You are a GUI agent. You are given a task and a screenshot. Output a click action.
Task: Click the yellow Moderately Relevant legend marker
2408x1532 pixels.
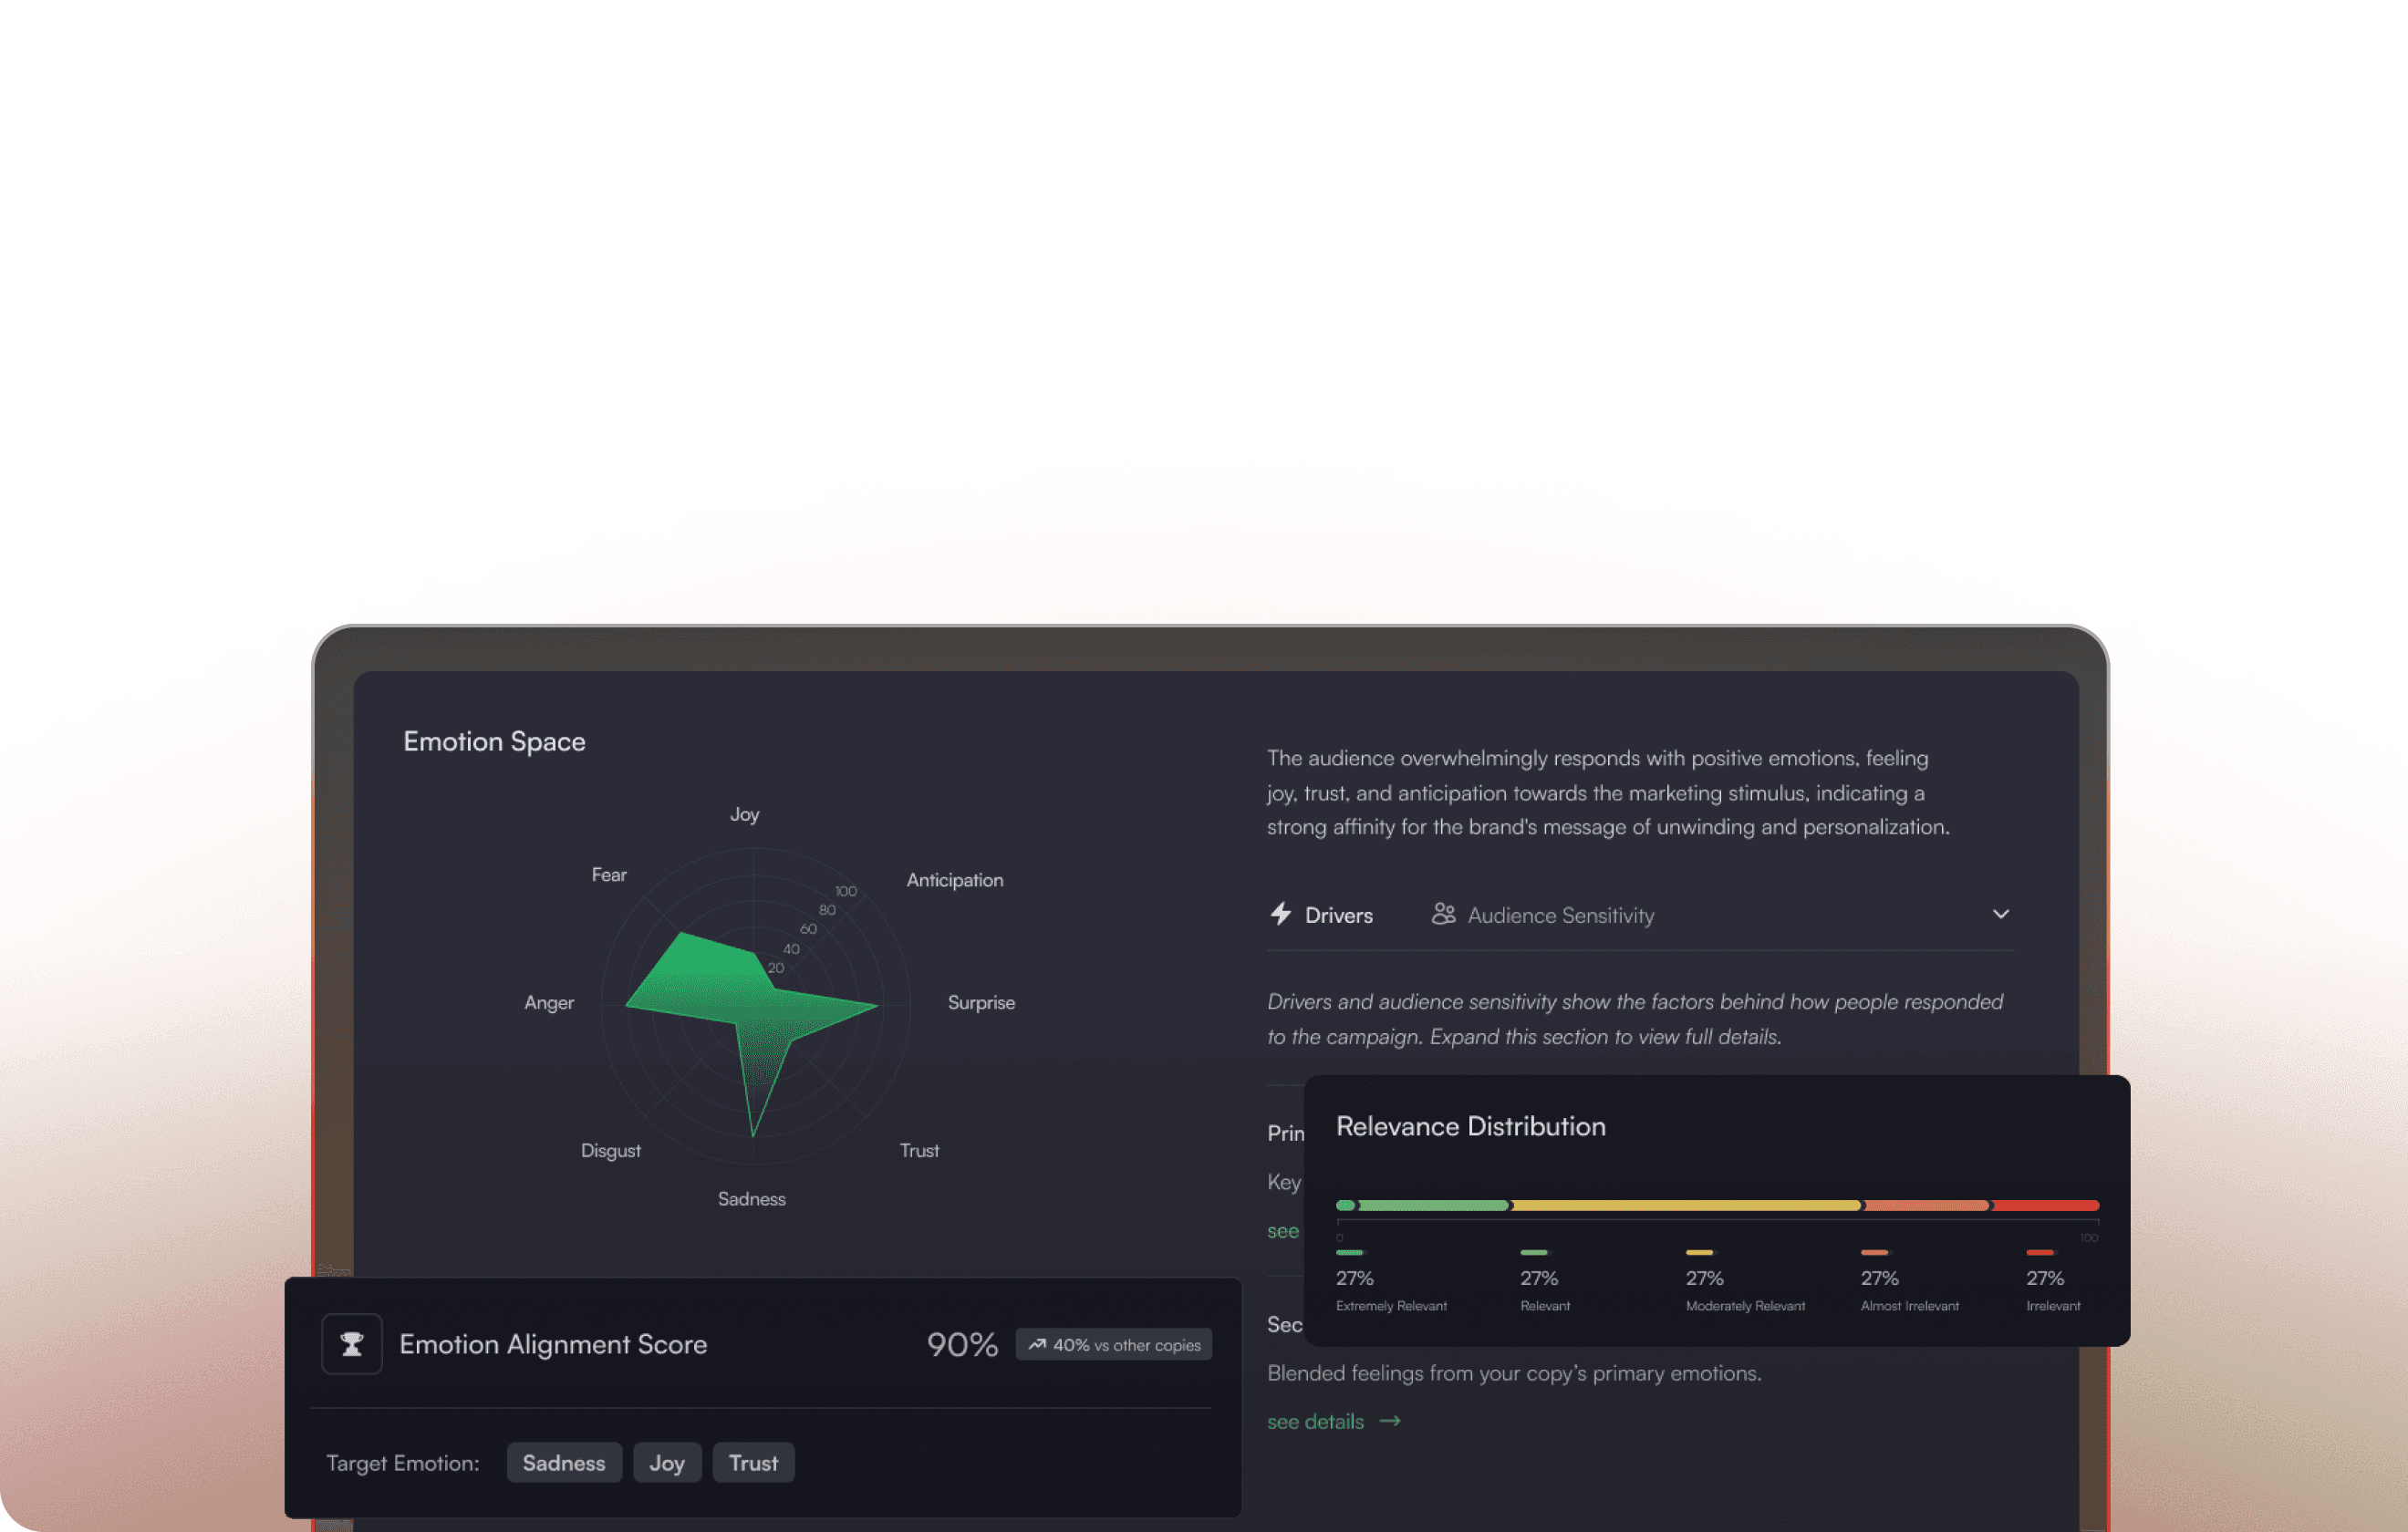[1699, 1252]
